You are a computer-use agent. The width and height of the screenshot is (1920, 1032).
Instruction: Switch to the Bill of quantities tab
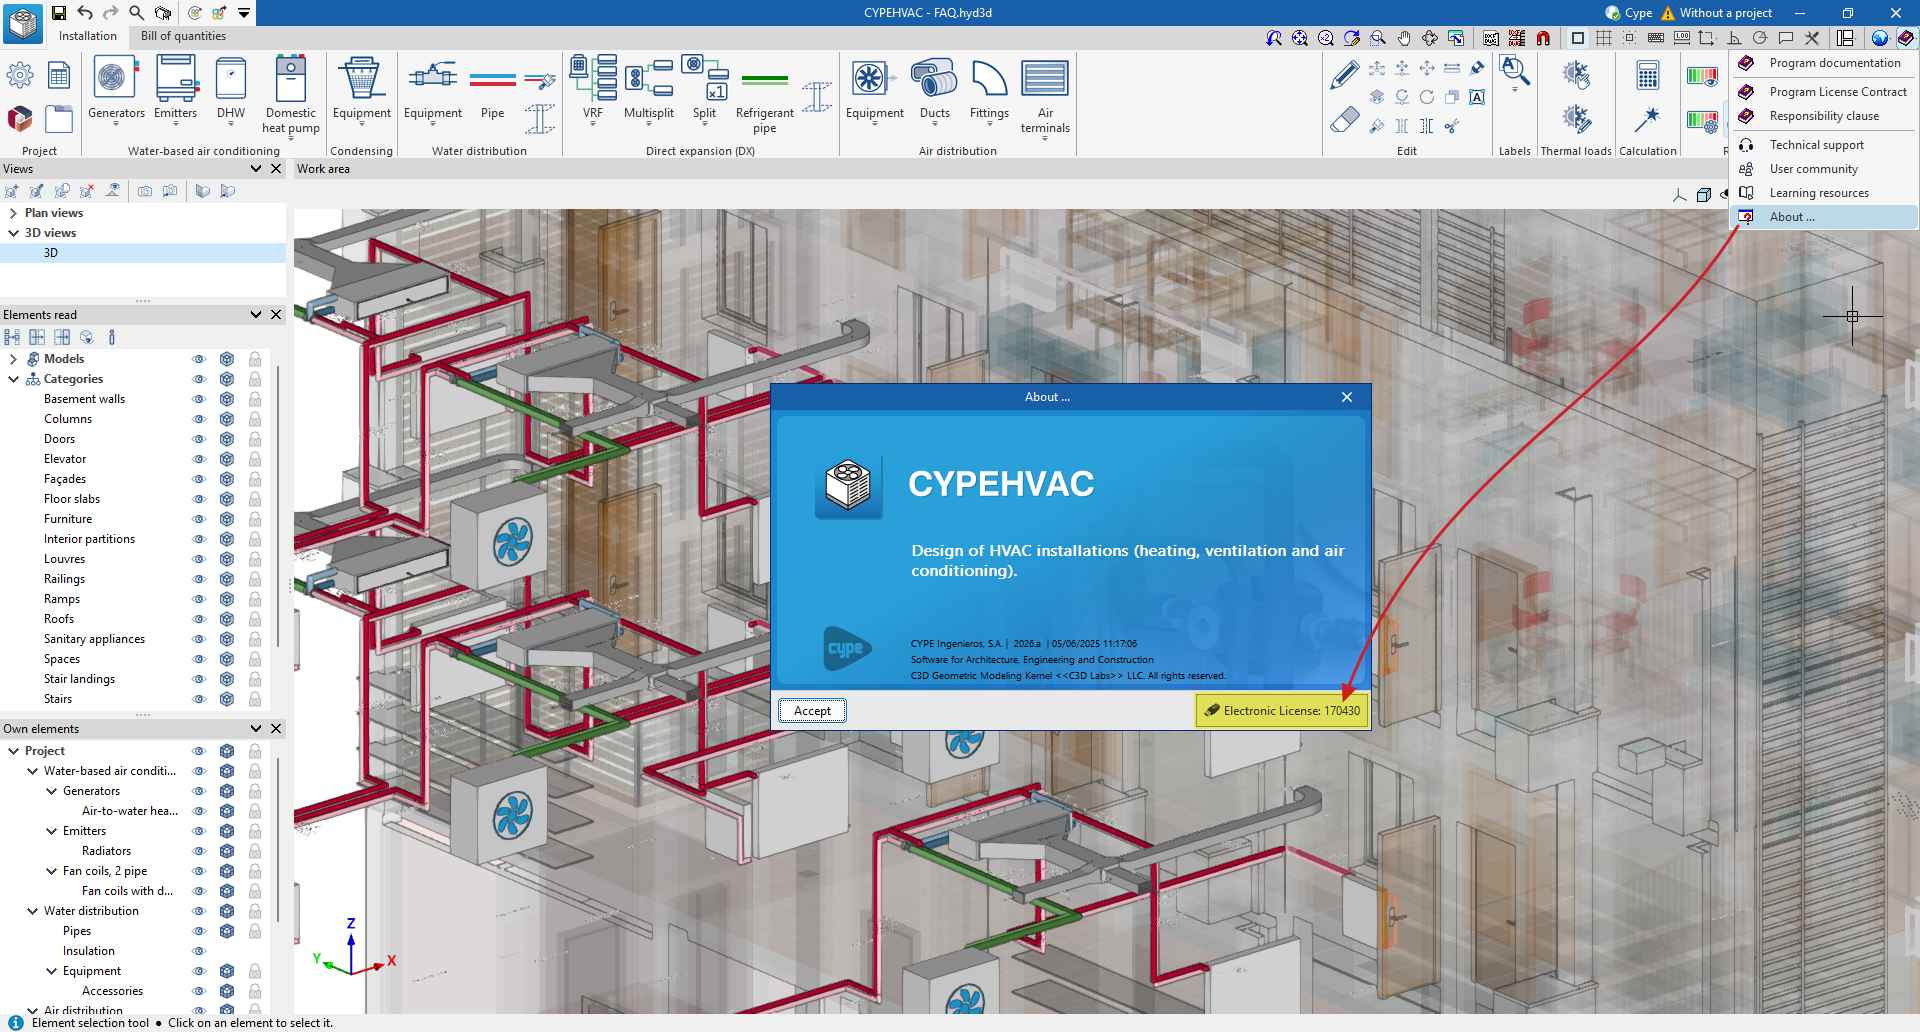(183, 36)
